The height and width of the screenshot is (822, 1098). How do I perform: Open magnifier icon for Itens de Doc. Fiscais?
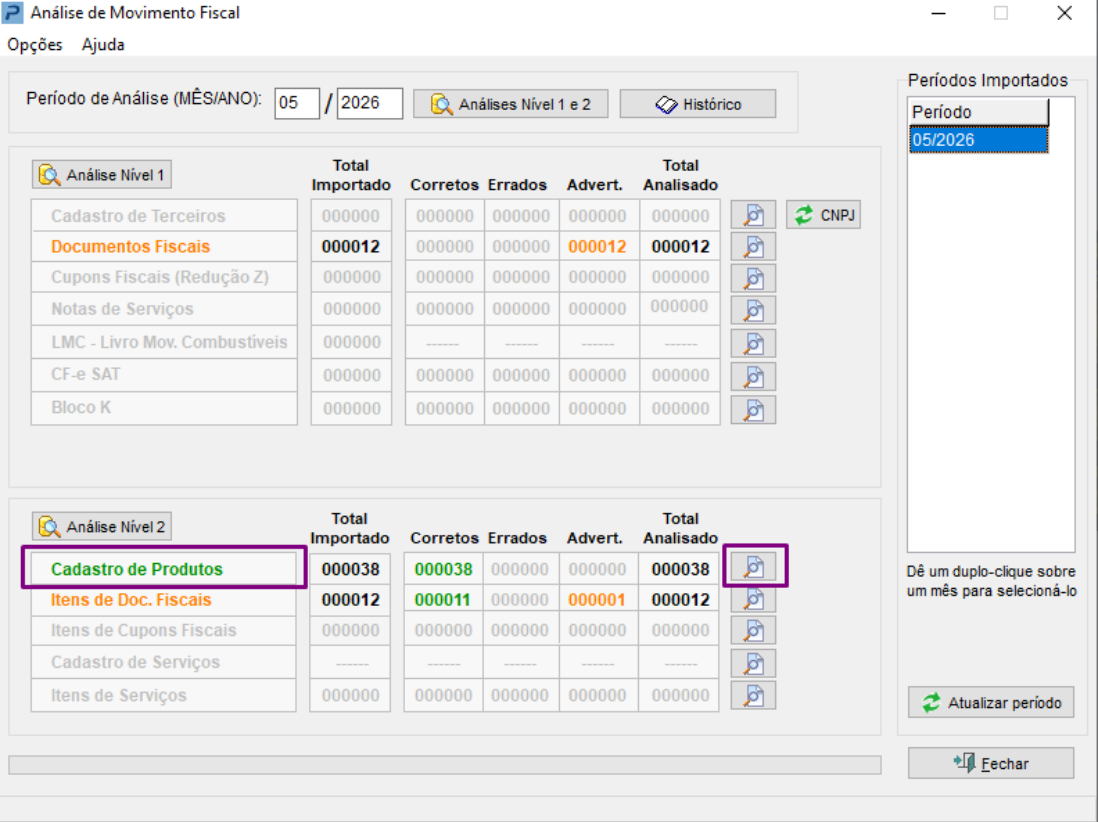point(753,599)
